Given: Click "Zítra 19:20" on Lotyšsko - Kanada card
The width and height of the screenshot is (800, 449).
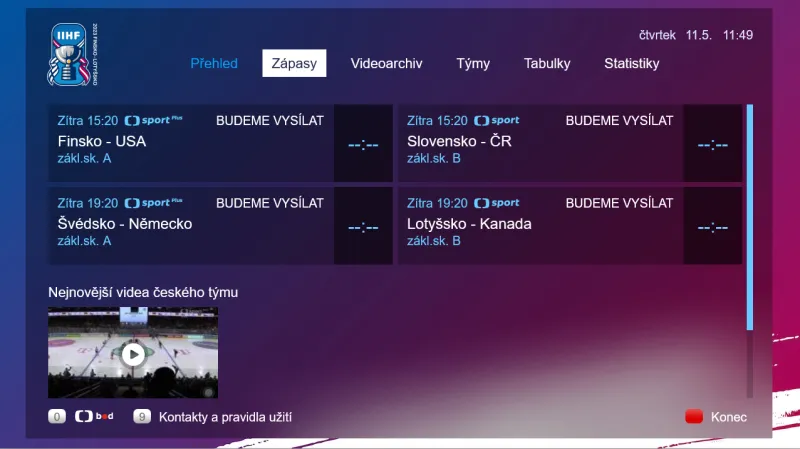Looking at the screenshot, I should point(437,204).
